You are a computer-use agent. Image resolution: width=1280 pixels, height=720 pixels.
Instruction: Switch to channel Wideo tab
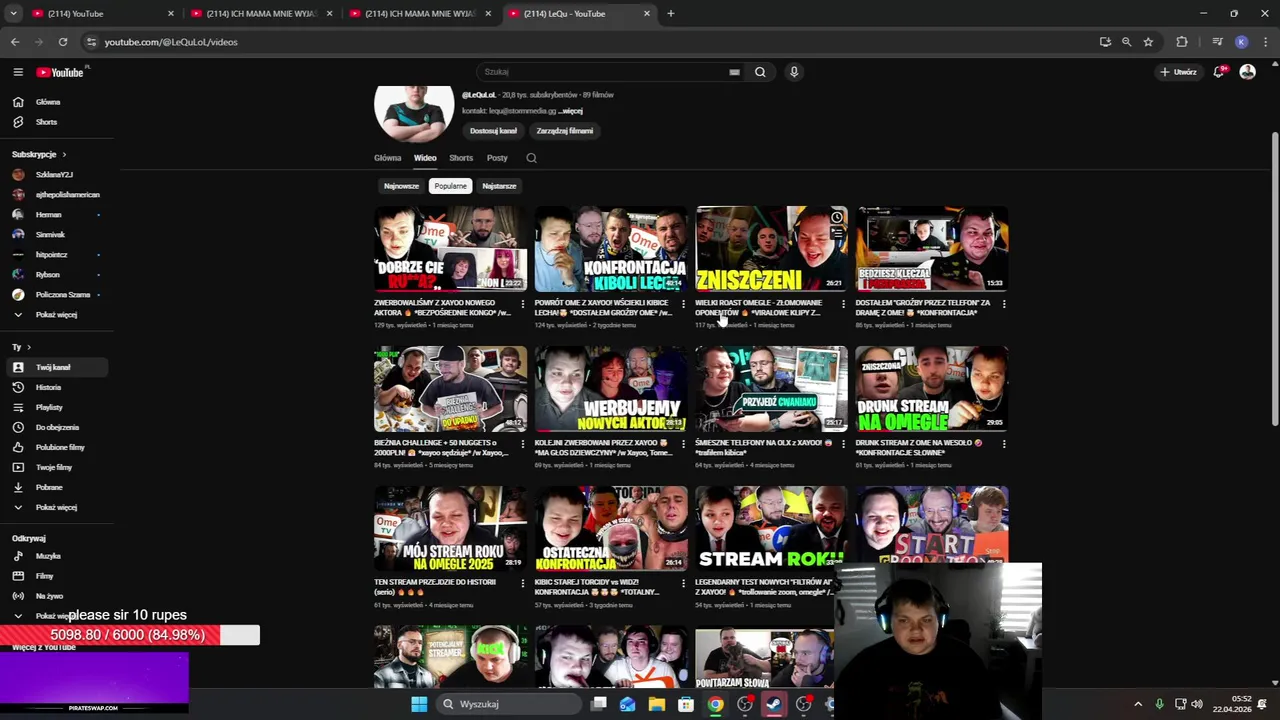[x=425, y=158]
